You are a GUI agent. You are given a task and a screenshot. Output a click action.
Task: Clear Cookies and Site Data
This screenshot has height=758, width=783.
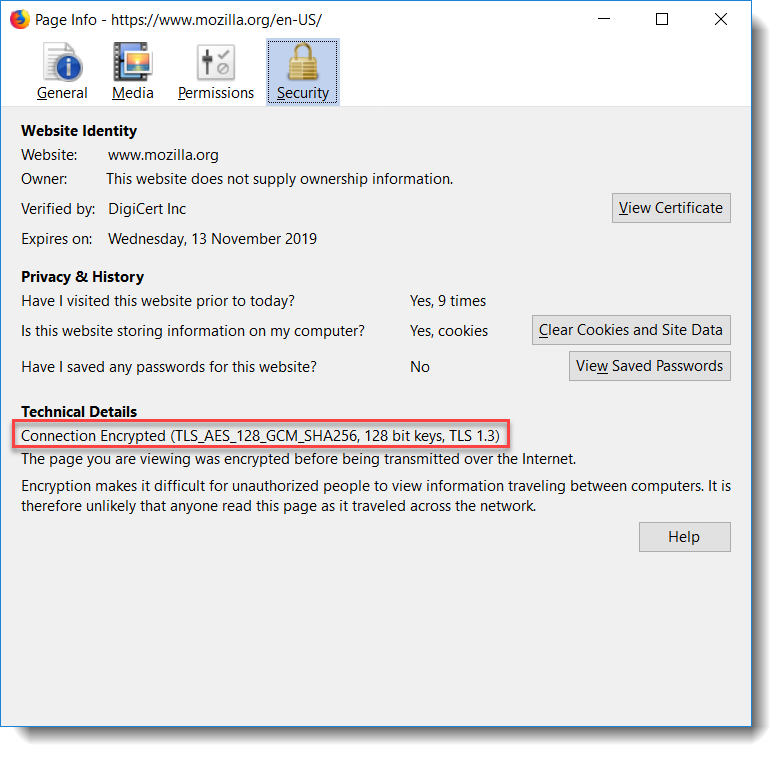coord(630,330)
